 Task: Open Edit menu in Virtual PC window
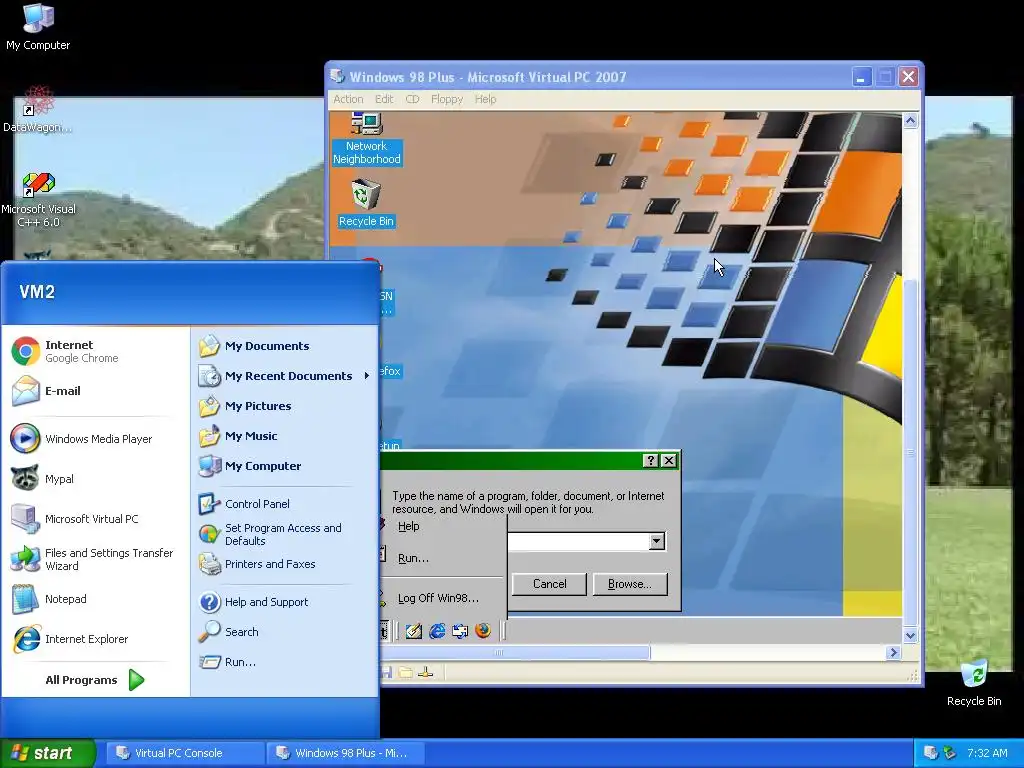[x=384, y=99]
